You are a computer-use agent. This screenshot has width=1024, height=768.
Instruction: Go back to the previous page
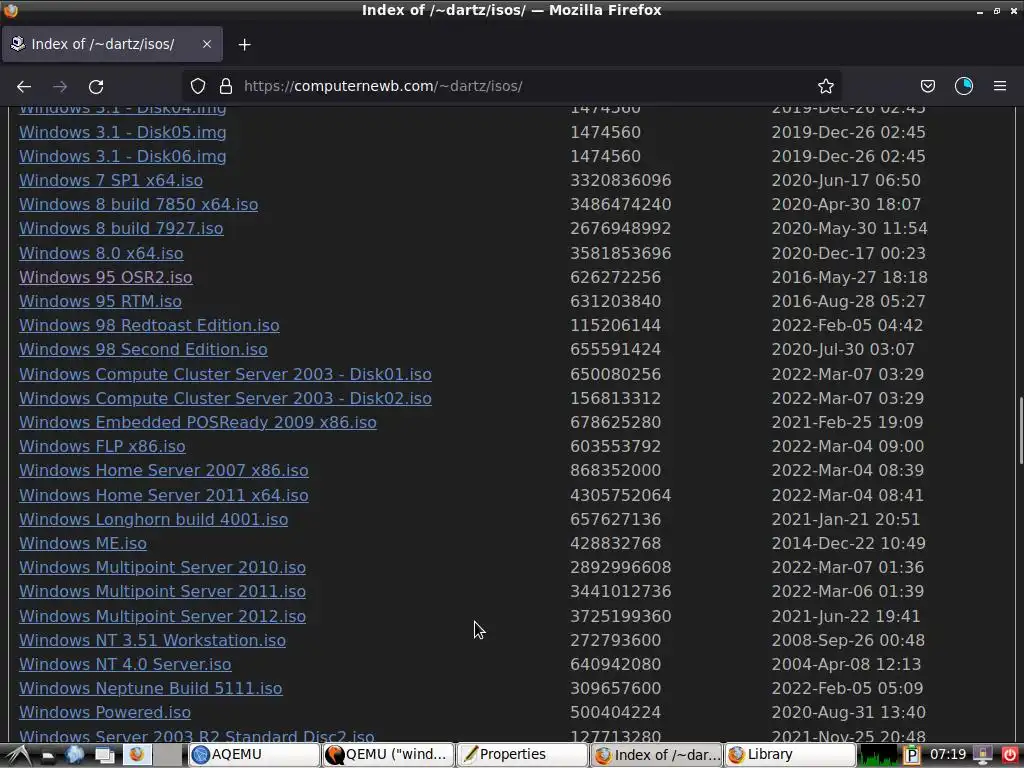point(24,86)
